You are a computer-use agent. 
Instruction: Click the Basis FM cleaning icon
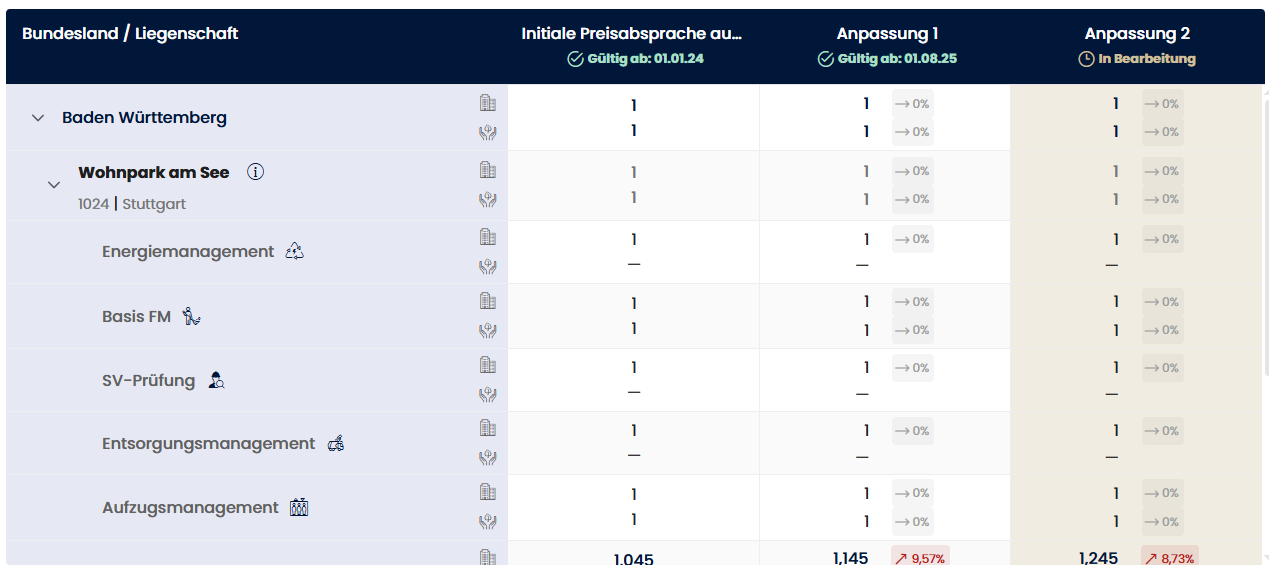(192, 316)
